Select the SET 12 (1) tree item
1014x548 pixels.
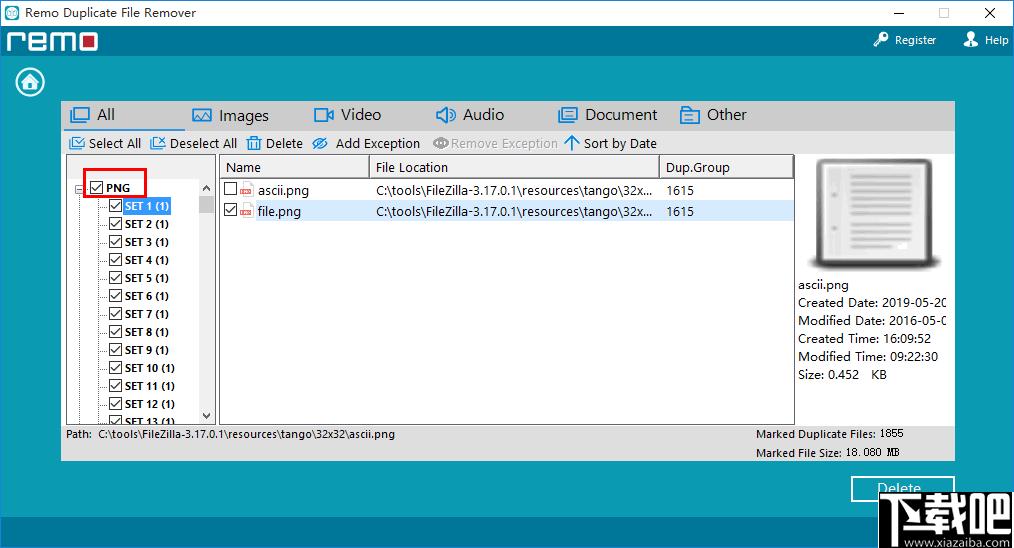pyautogui.click(x=149, y=404)
